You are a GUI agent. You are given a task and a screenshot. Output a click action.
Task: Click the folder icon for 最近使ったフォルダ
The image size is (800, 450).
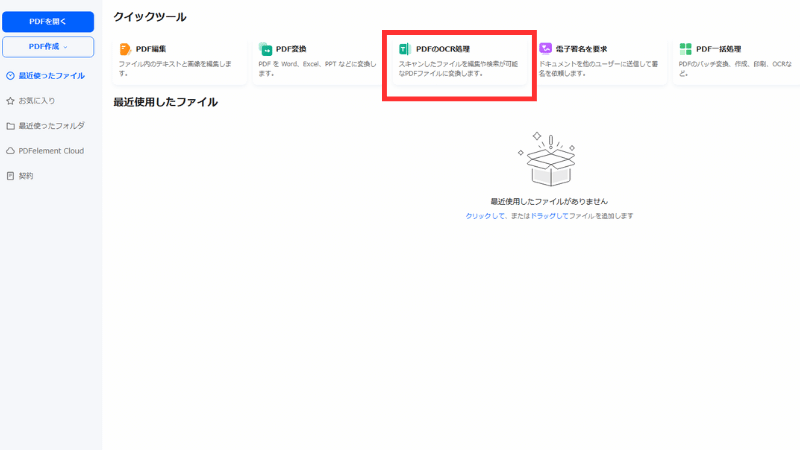(x=10, y=126)
